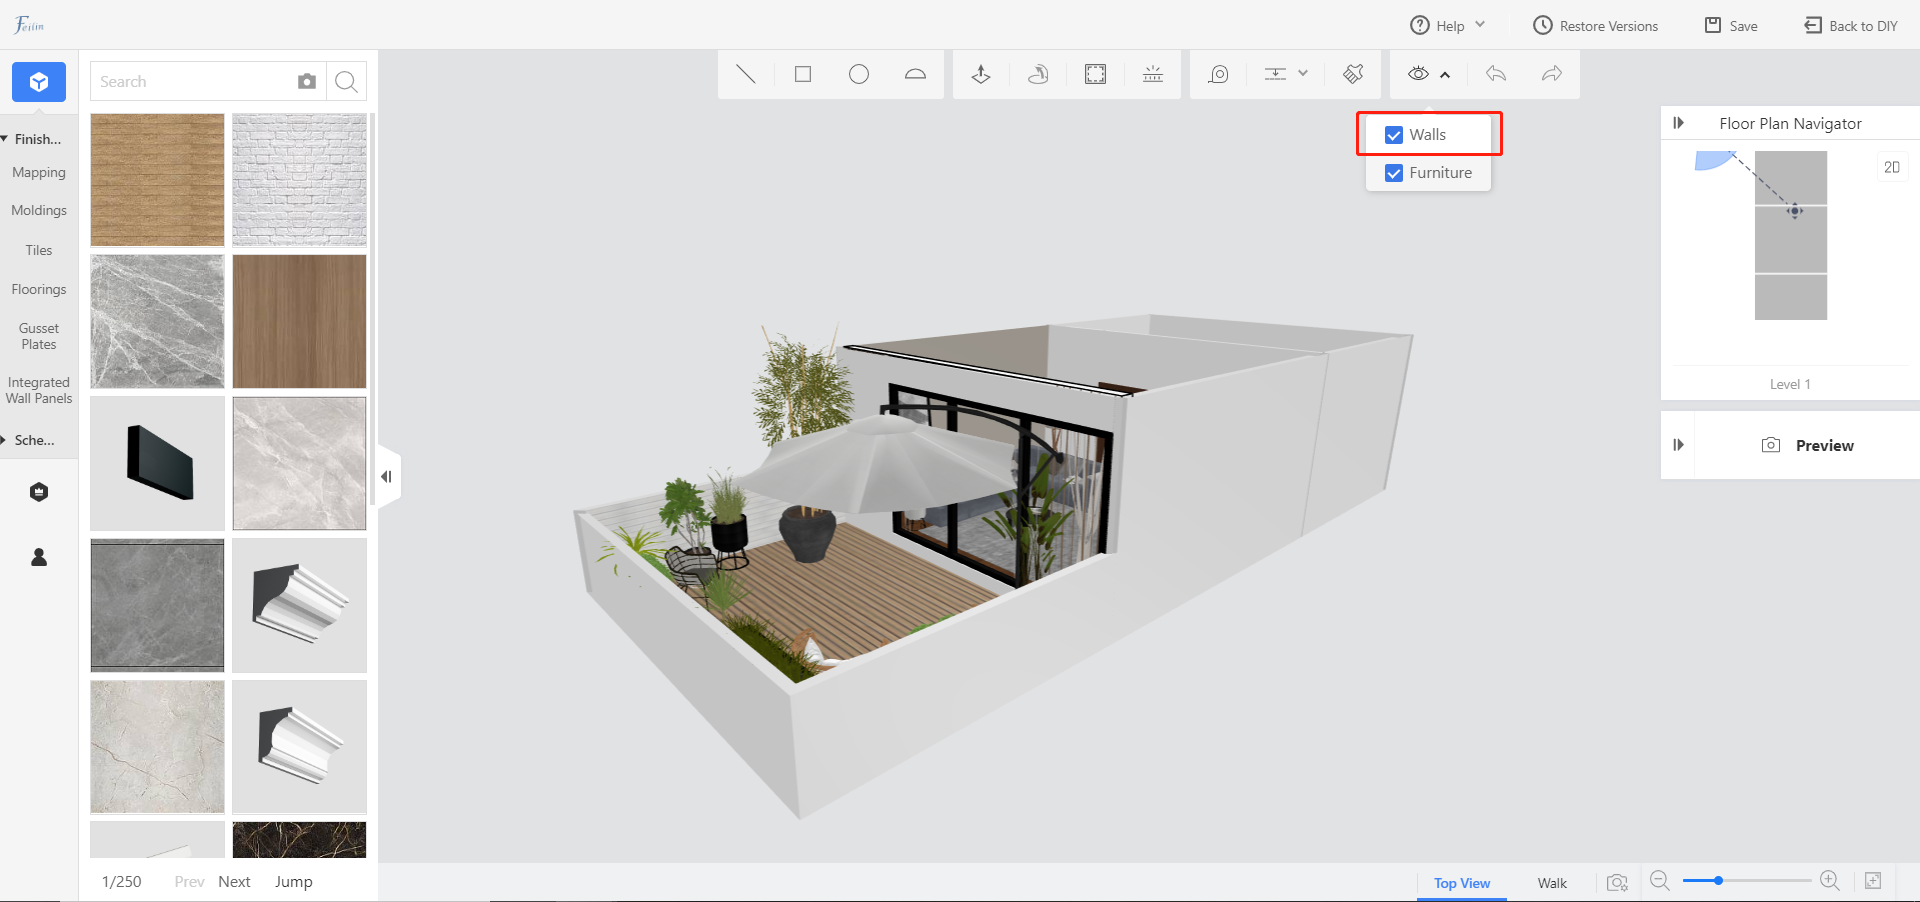
Task: Select the light gray marble thumbnail
Action: click(x=299, y=463)
